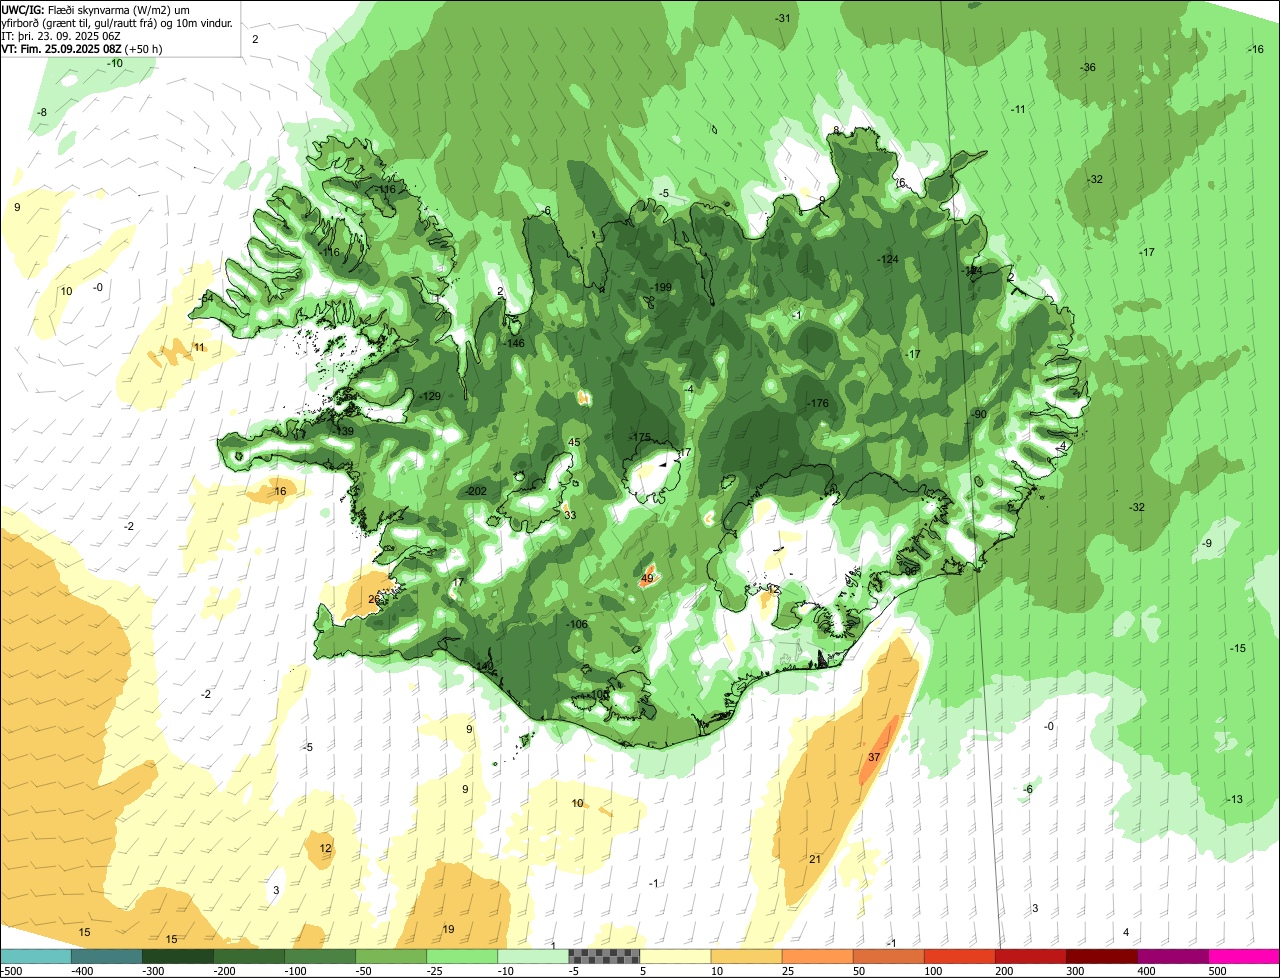Select the magenta above-500 legend swatch

pyautogui.click(x=1243, y=956)
